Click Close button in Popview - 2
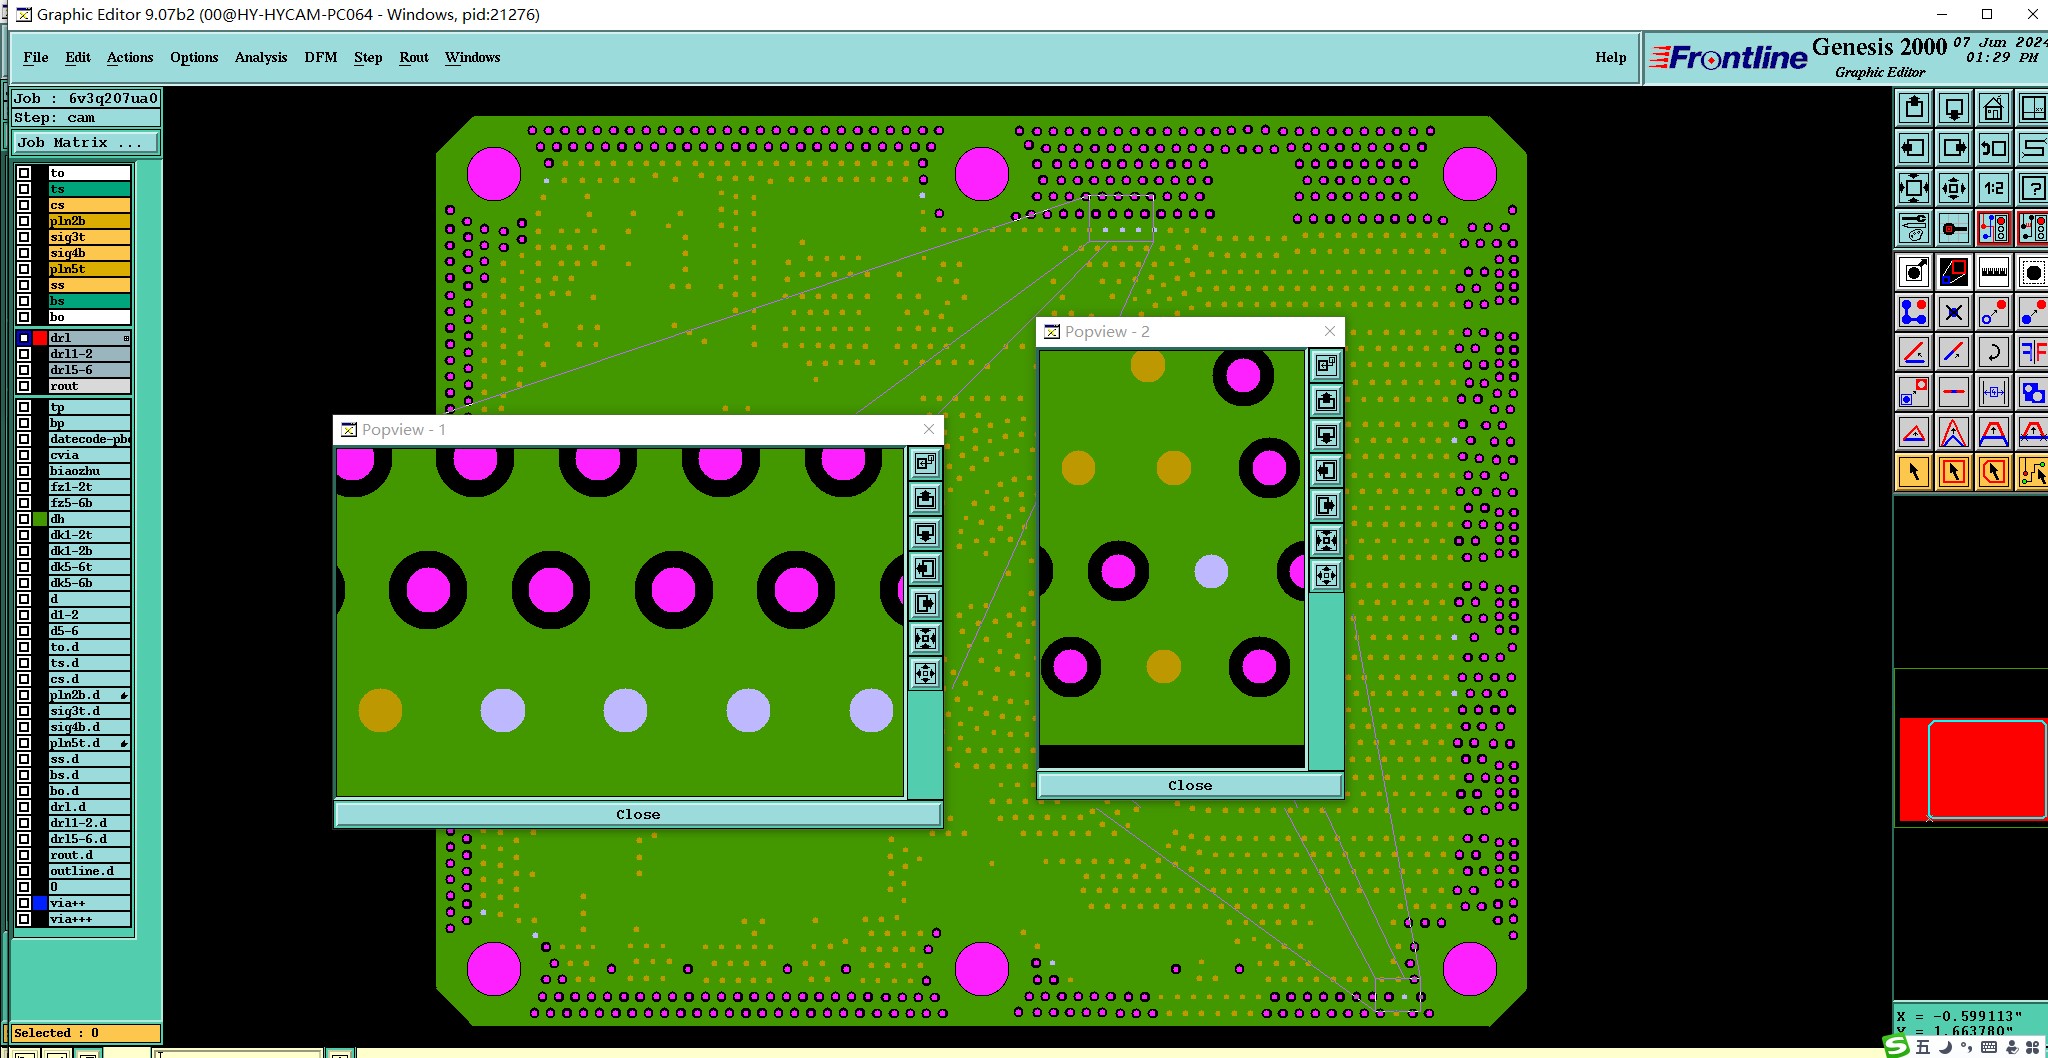 coord(1190,785)
